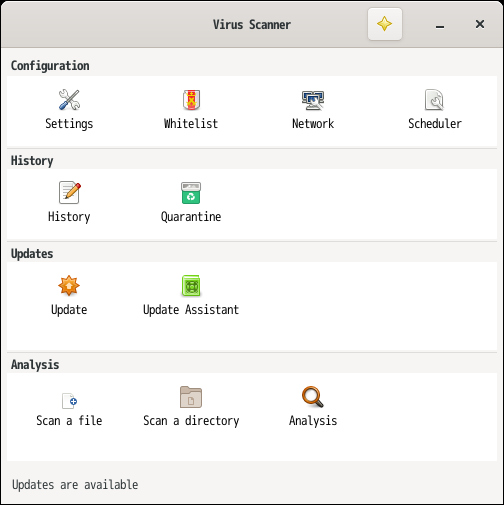This screenshot has width=504, height=505.
Task: Launch the green Update Assistant icon
Action: [x=191, y=286]
